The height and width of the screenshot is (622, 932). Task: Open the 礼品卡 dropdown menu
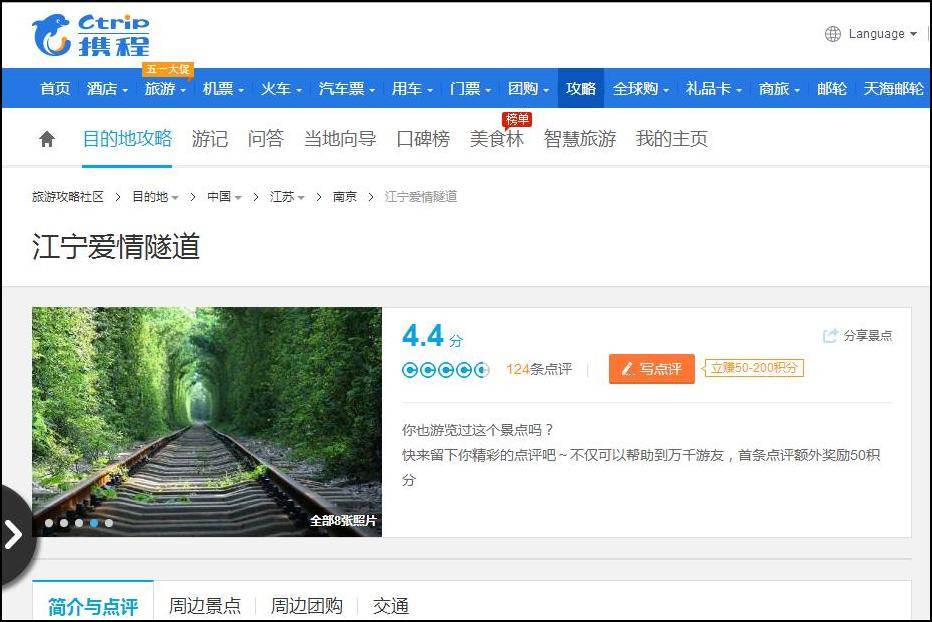[714, 89]
